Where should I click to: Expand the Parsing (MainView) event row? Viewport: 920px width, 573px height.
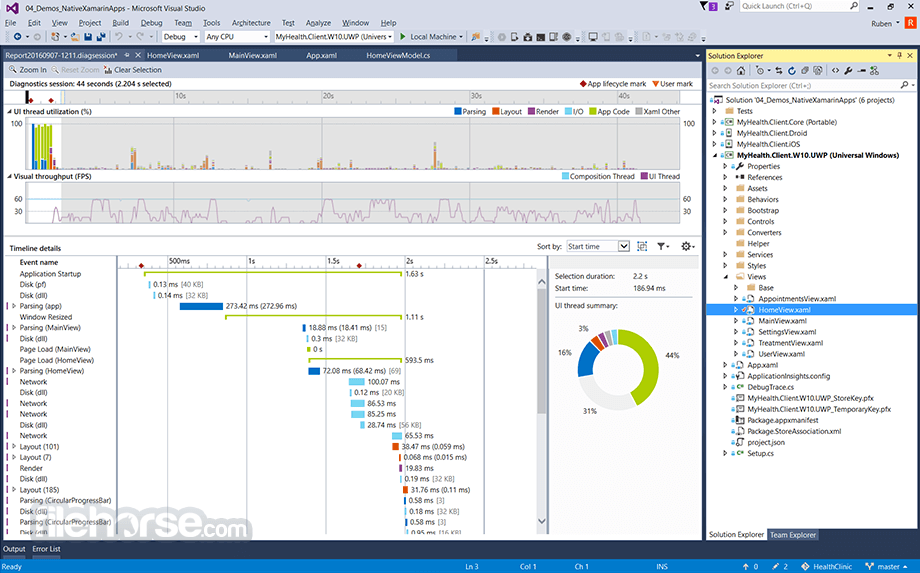pyautogui.click(x=14, y=327)
